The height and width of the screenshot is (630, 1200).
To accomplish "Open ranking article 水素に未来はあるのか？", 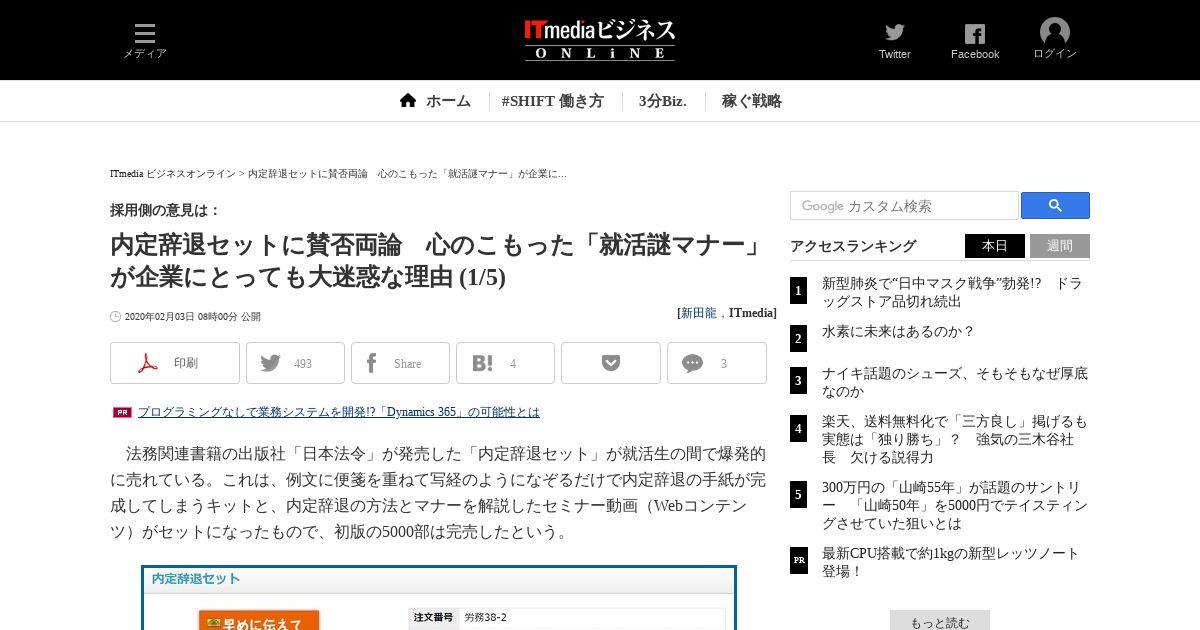I will [x=898, y=331].
